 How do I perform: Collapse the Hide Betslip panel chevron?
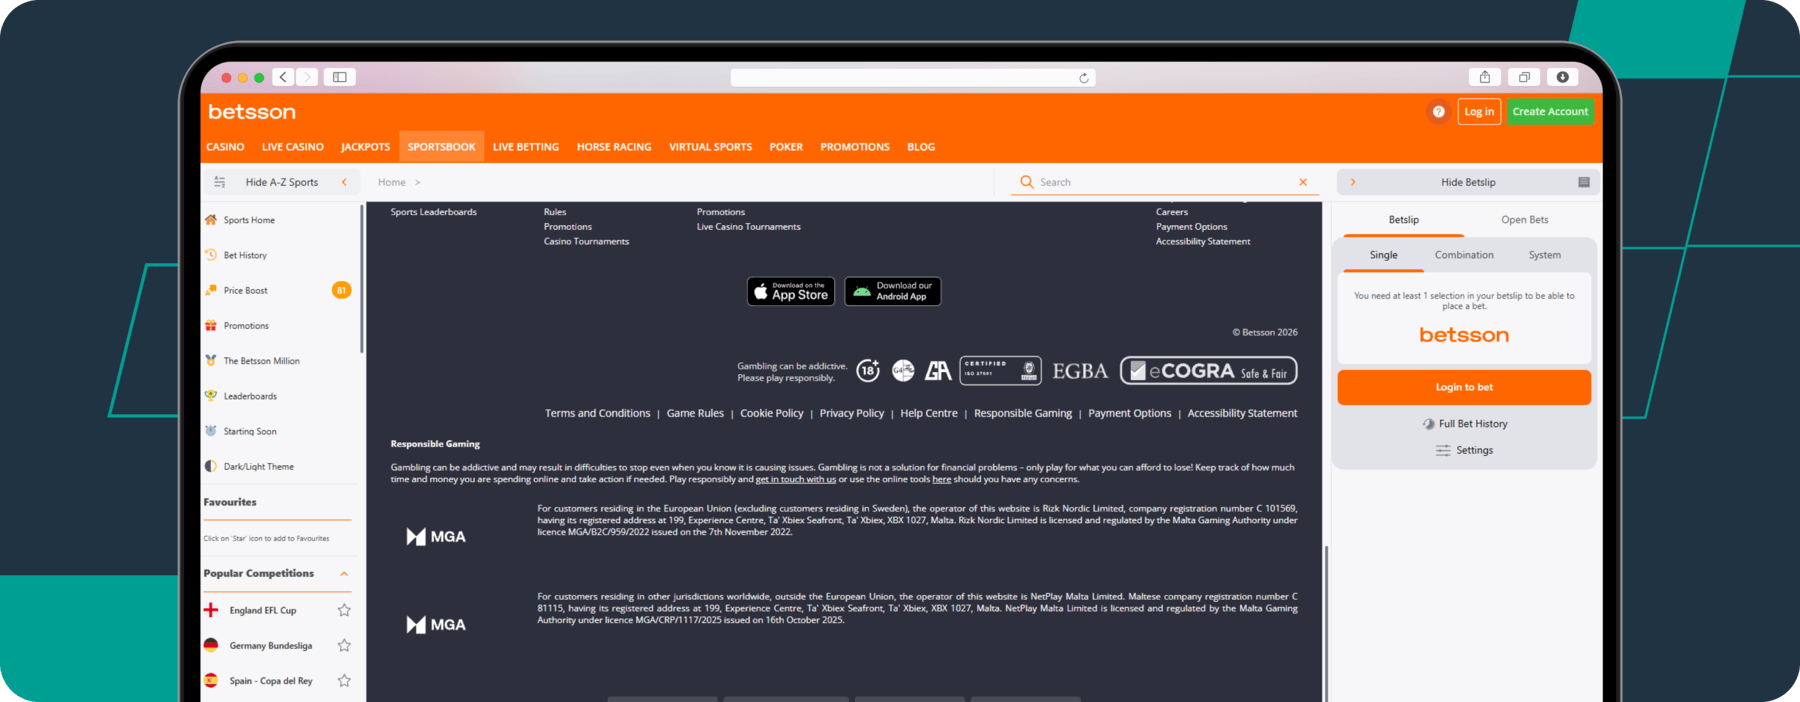tap(1353, 182)
